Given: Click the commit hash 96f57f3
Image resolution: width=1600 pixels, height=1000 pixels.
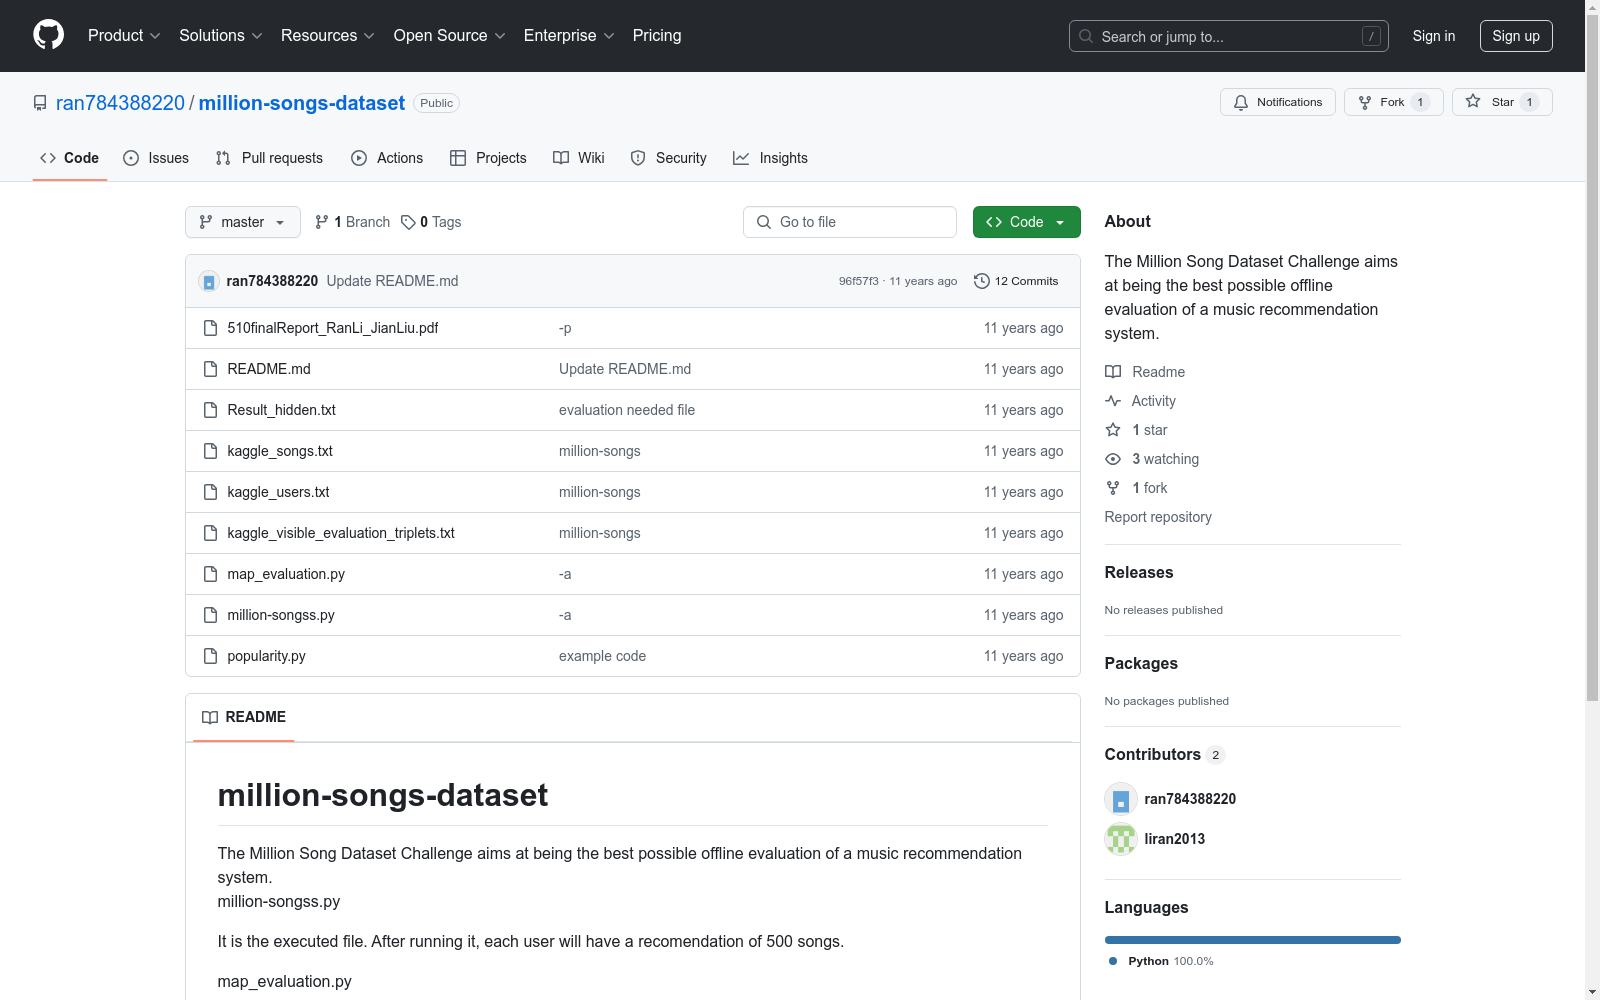Looking at the screenshot, I should pos(858,281).
